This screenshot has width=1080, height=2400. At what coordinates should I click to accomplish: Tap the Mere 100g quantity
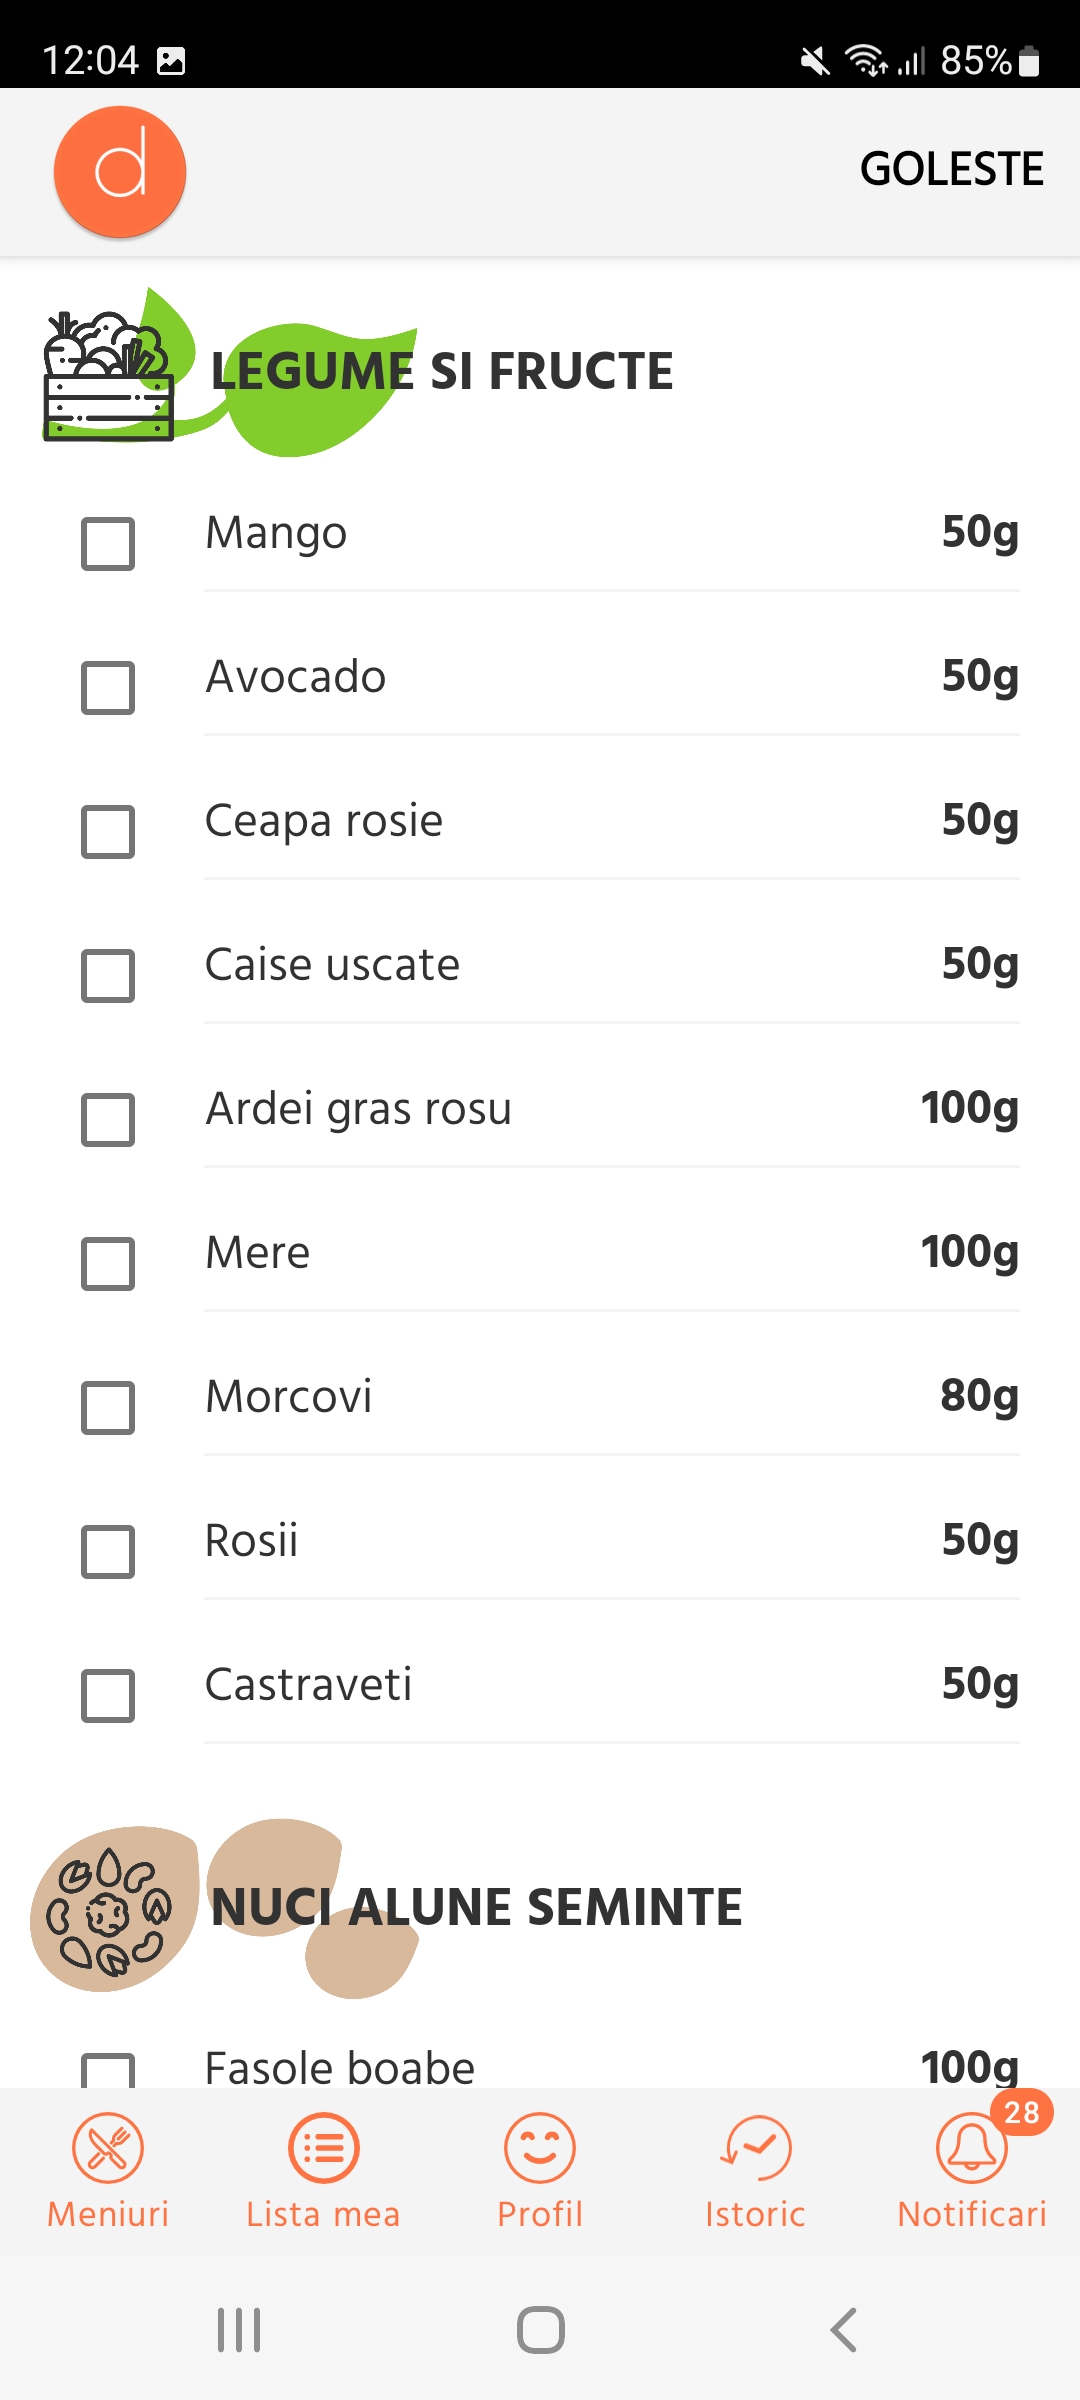[x=969, y=1252]
